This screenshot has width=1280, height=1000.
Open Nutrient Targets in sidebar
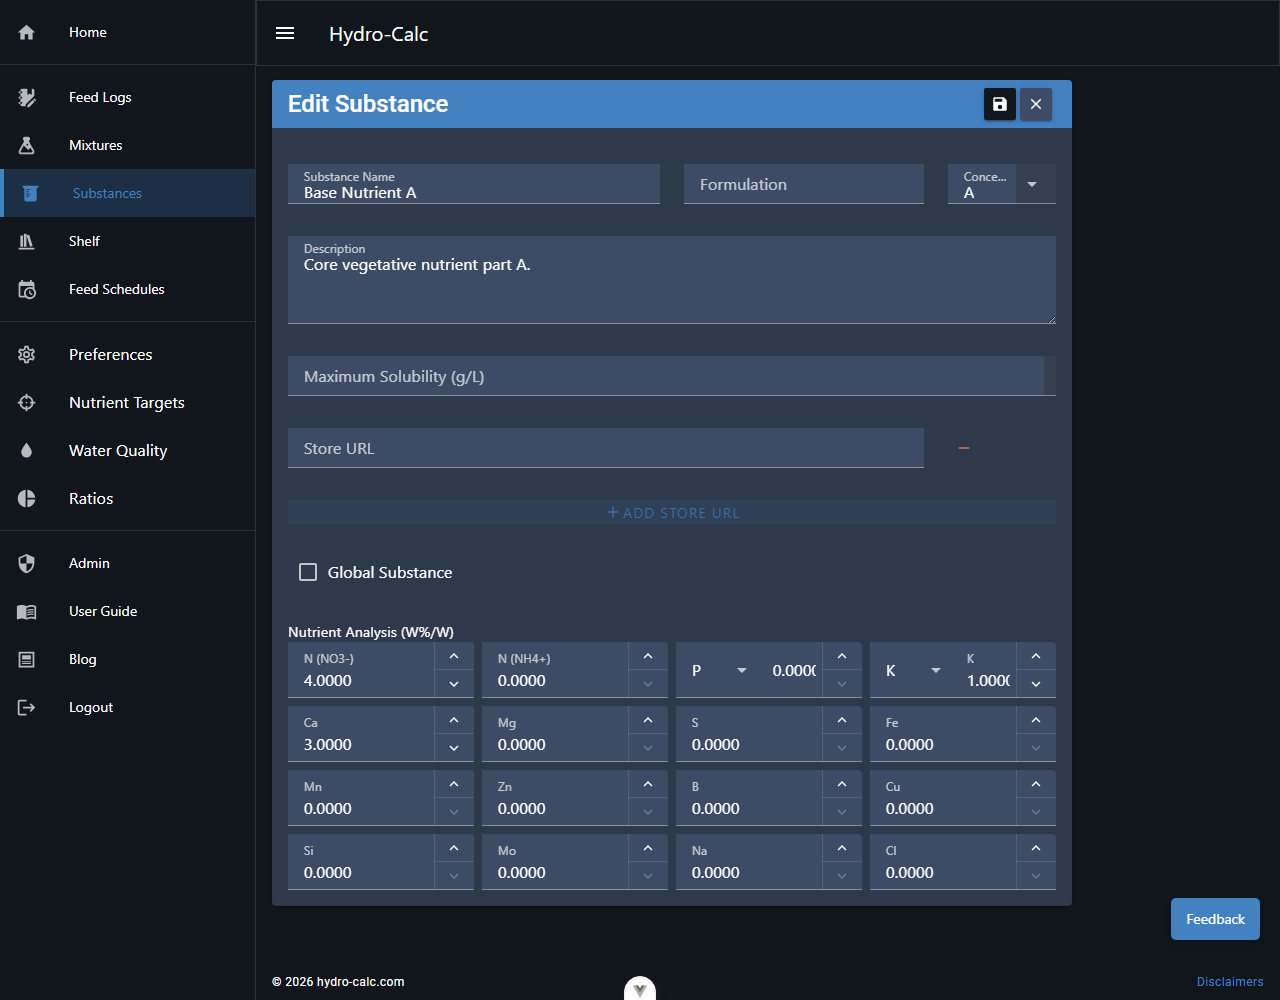(127, 403)
